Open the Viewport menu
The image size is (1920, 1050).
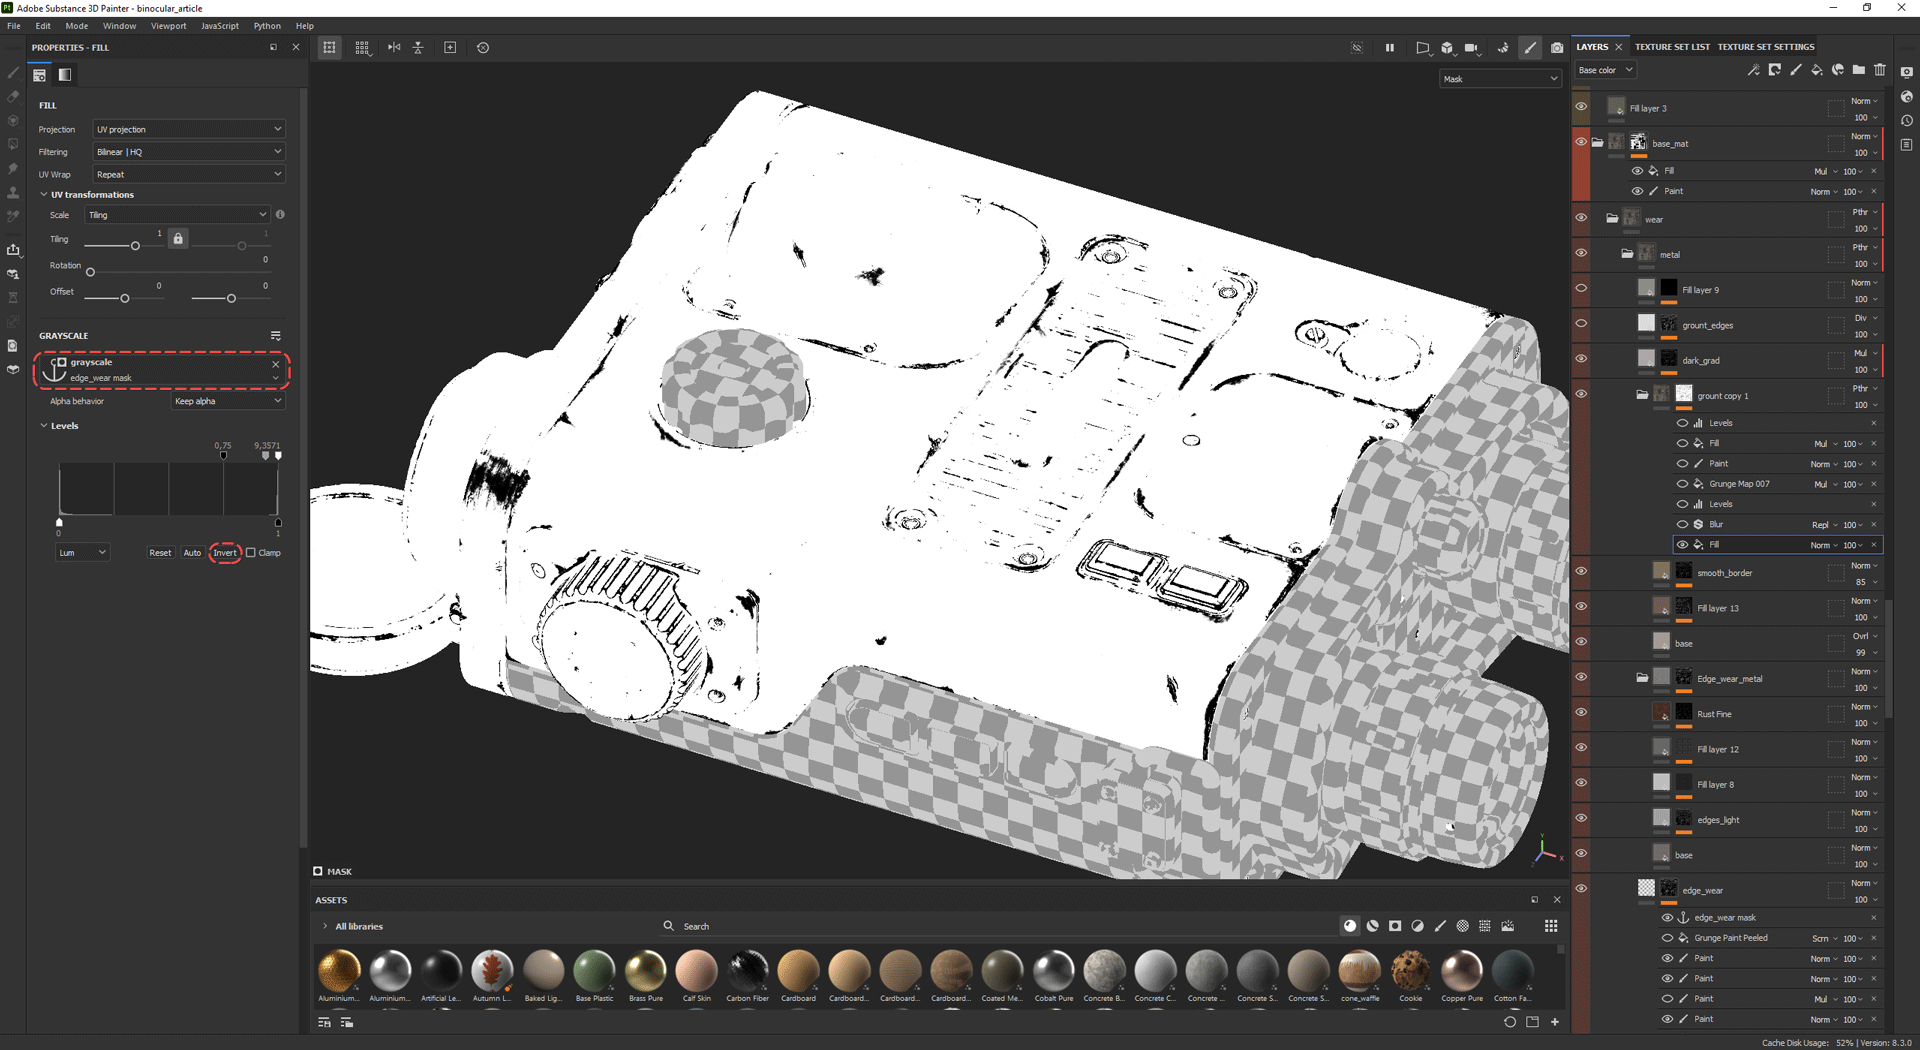pos(169,26)
